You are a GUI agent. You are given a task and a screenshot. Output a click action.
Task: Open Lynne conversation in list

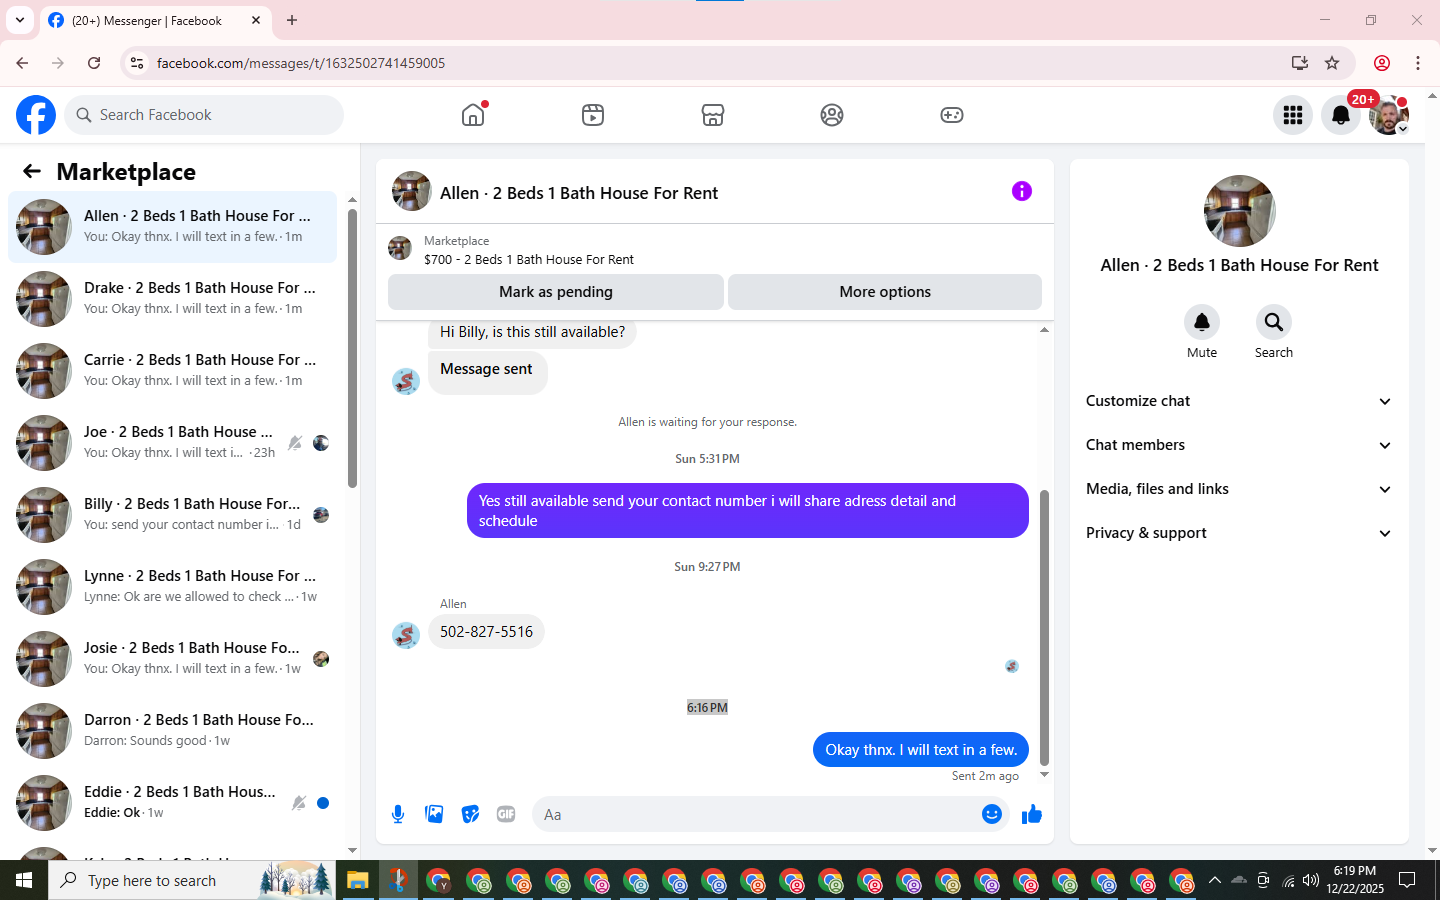pyautogui.click(x=172, y=587)
